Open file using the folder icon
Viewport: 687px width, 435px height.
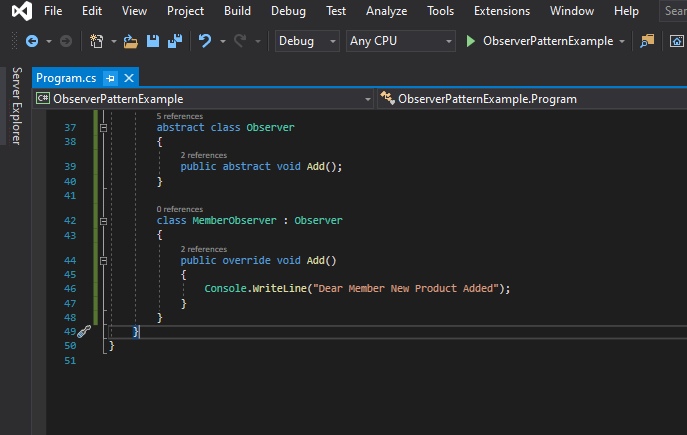(131, 41)
